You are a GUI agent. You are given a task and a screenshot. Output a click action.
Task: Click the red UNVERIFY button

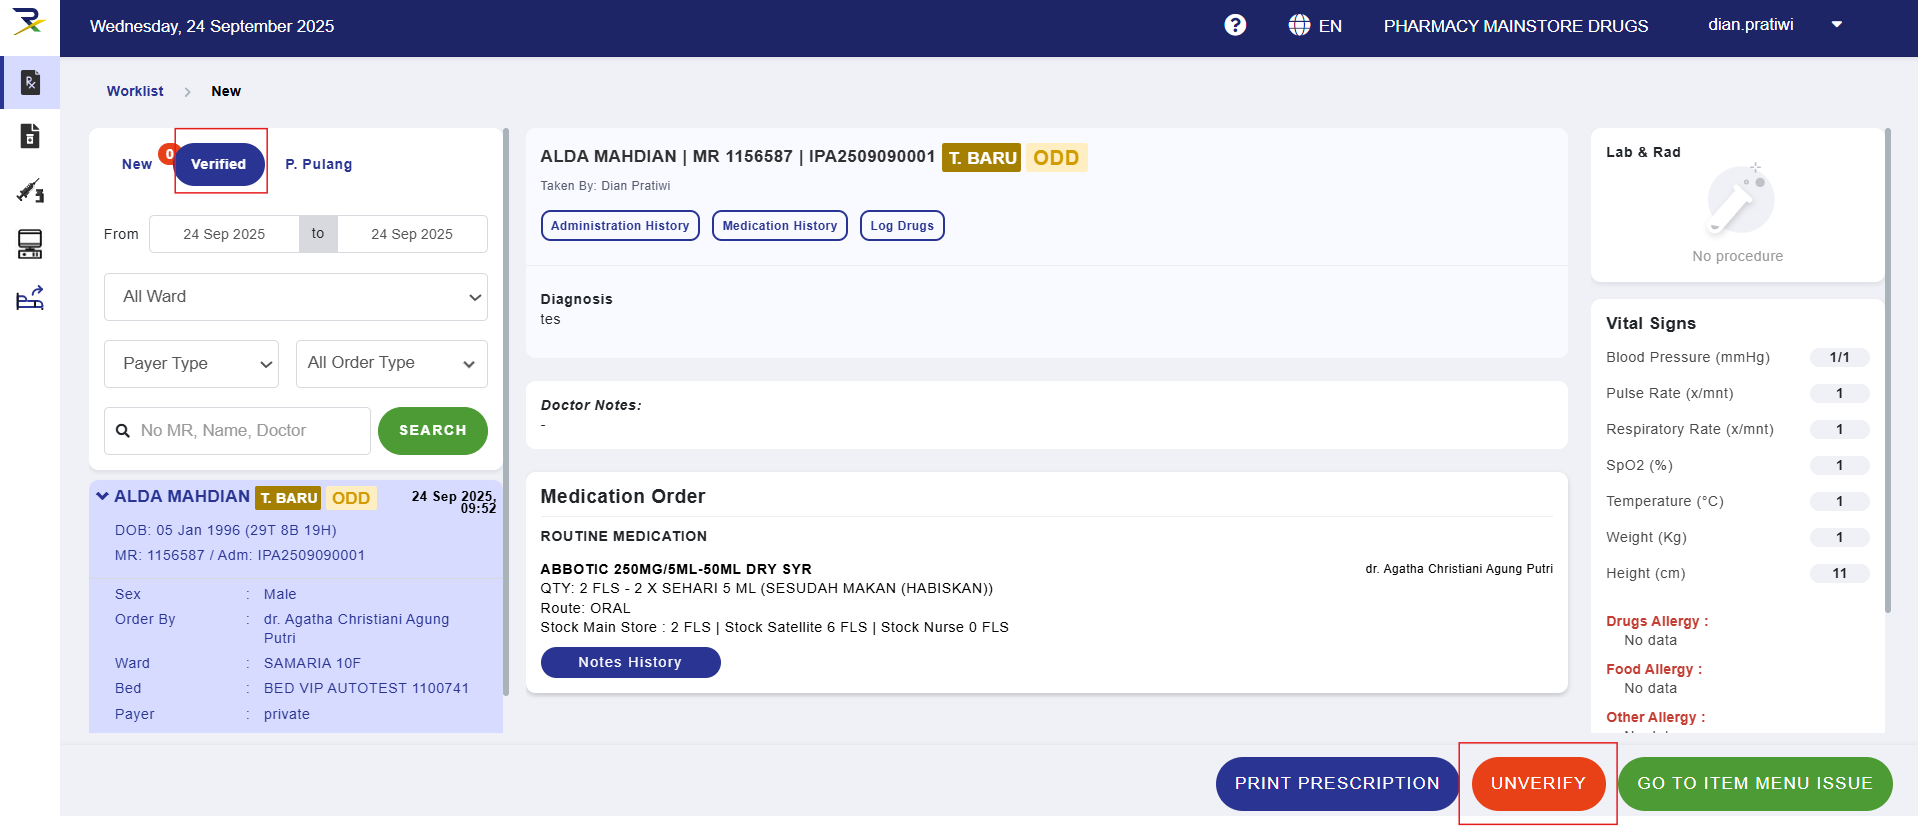[x=1537, y=783]
